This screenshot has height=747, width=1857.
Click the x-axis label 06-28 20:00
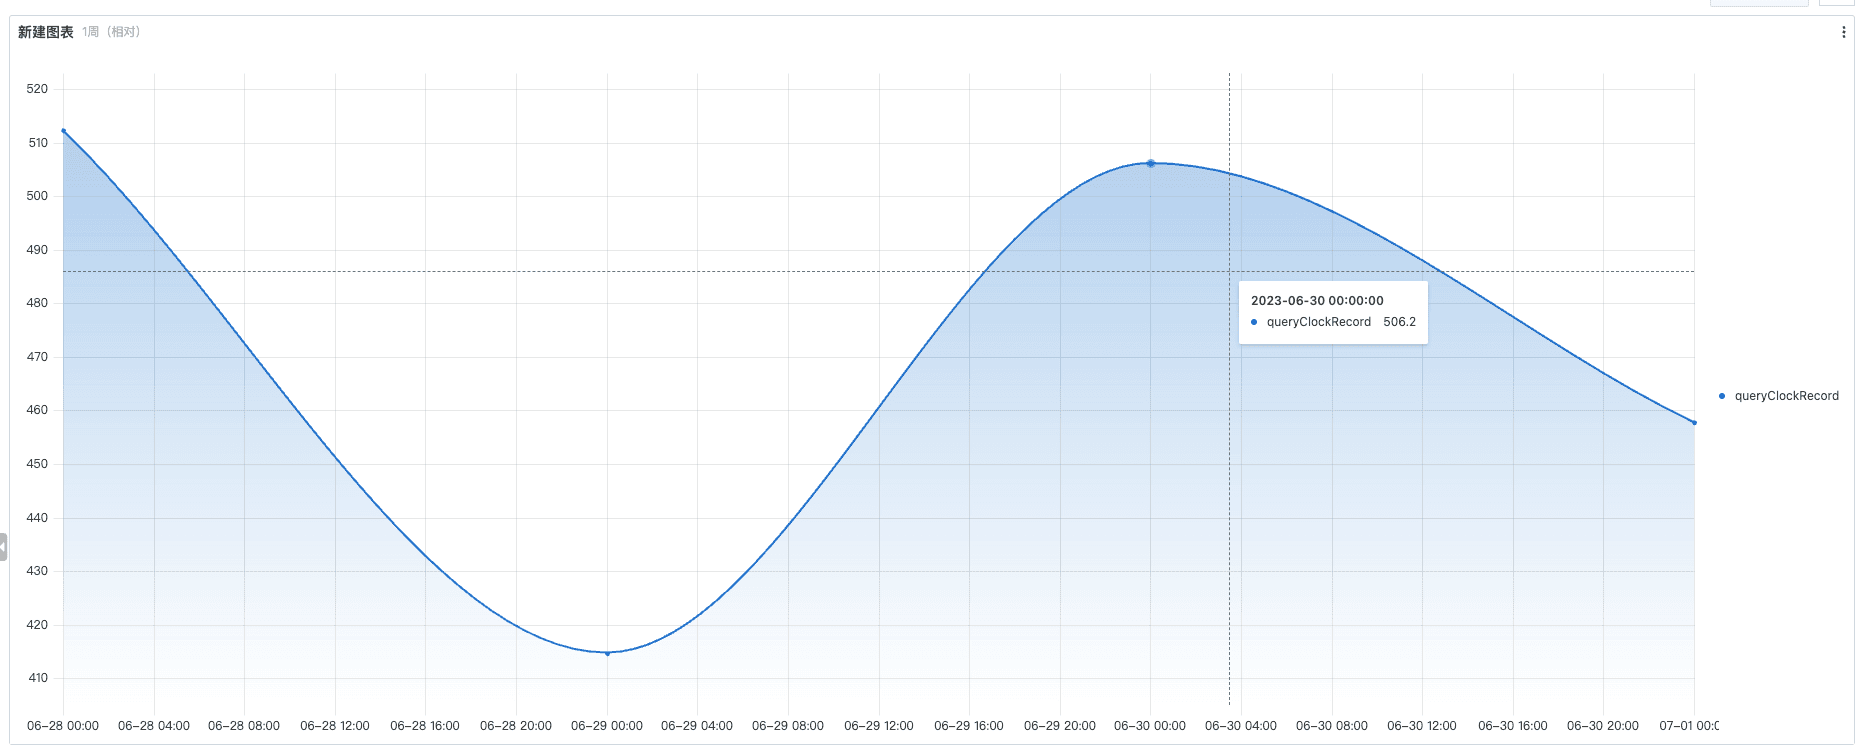pyautogui.click(x=516, y=726)
